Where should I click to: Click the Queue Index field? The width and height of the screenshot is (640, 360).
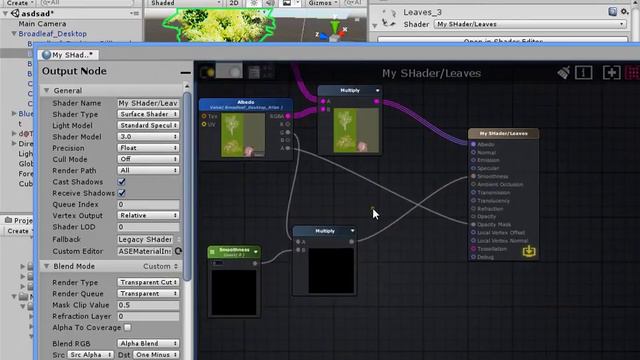click(x=148, y=204)
